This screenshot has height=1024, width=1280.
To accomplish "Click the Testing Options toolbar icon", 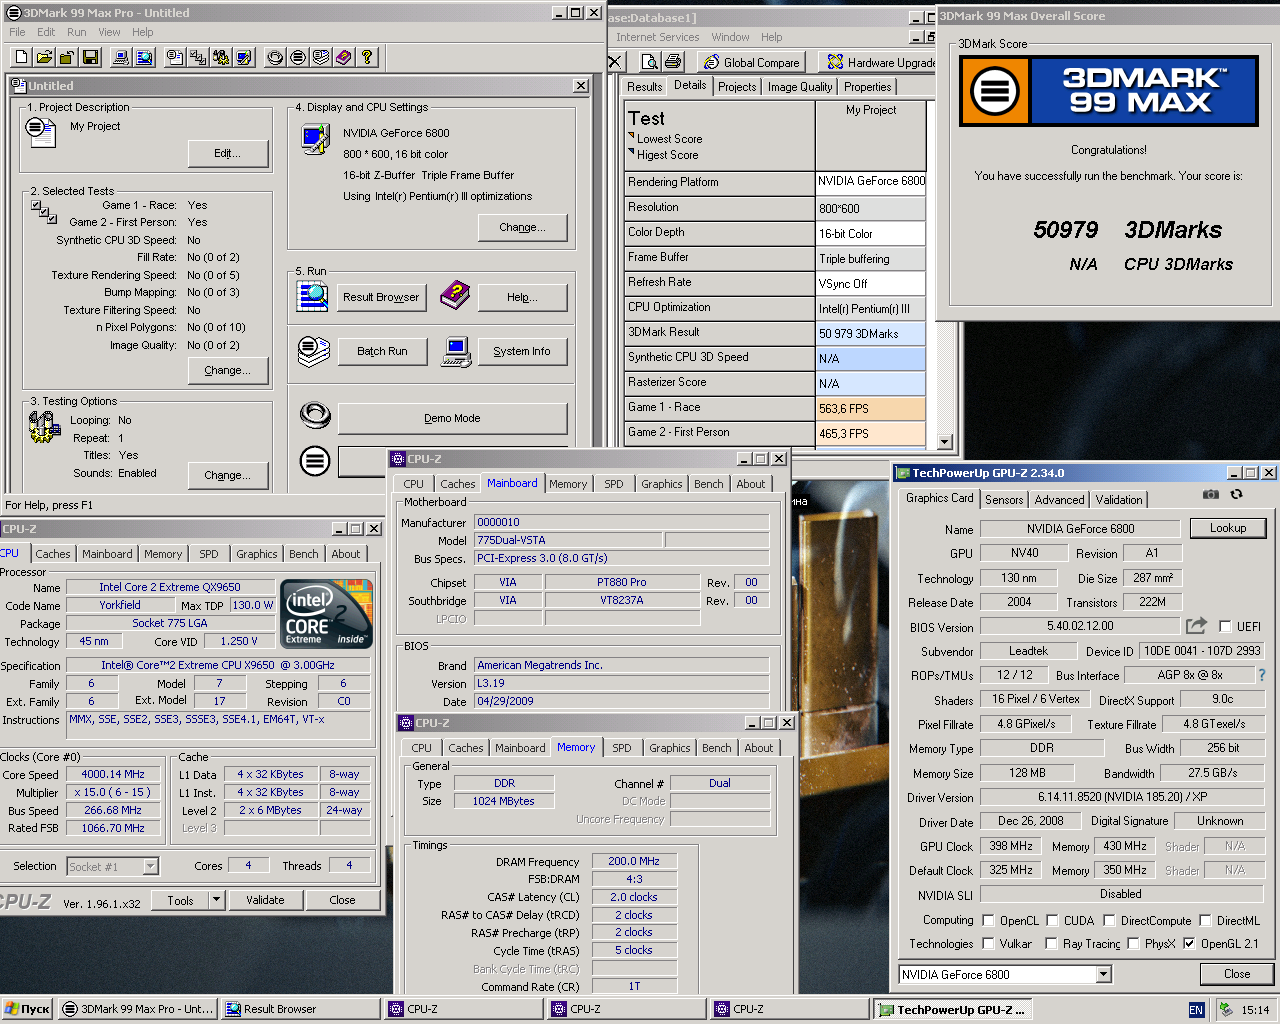I will (221, 57).
